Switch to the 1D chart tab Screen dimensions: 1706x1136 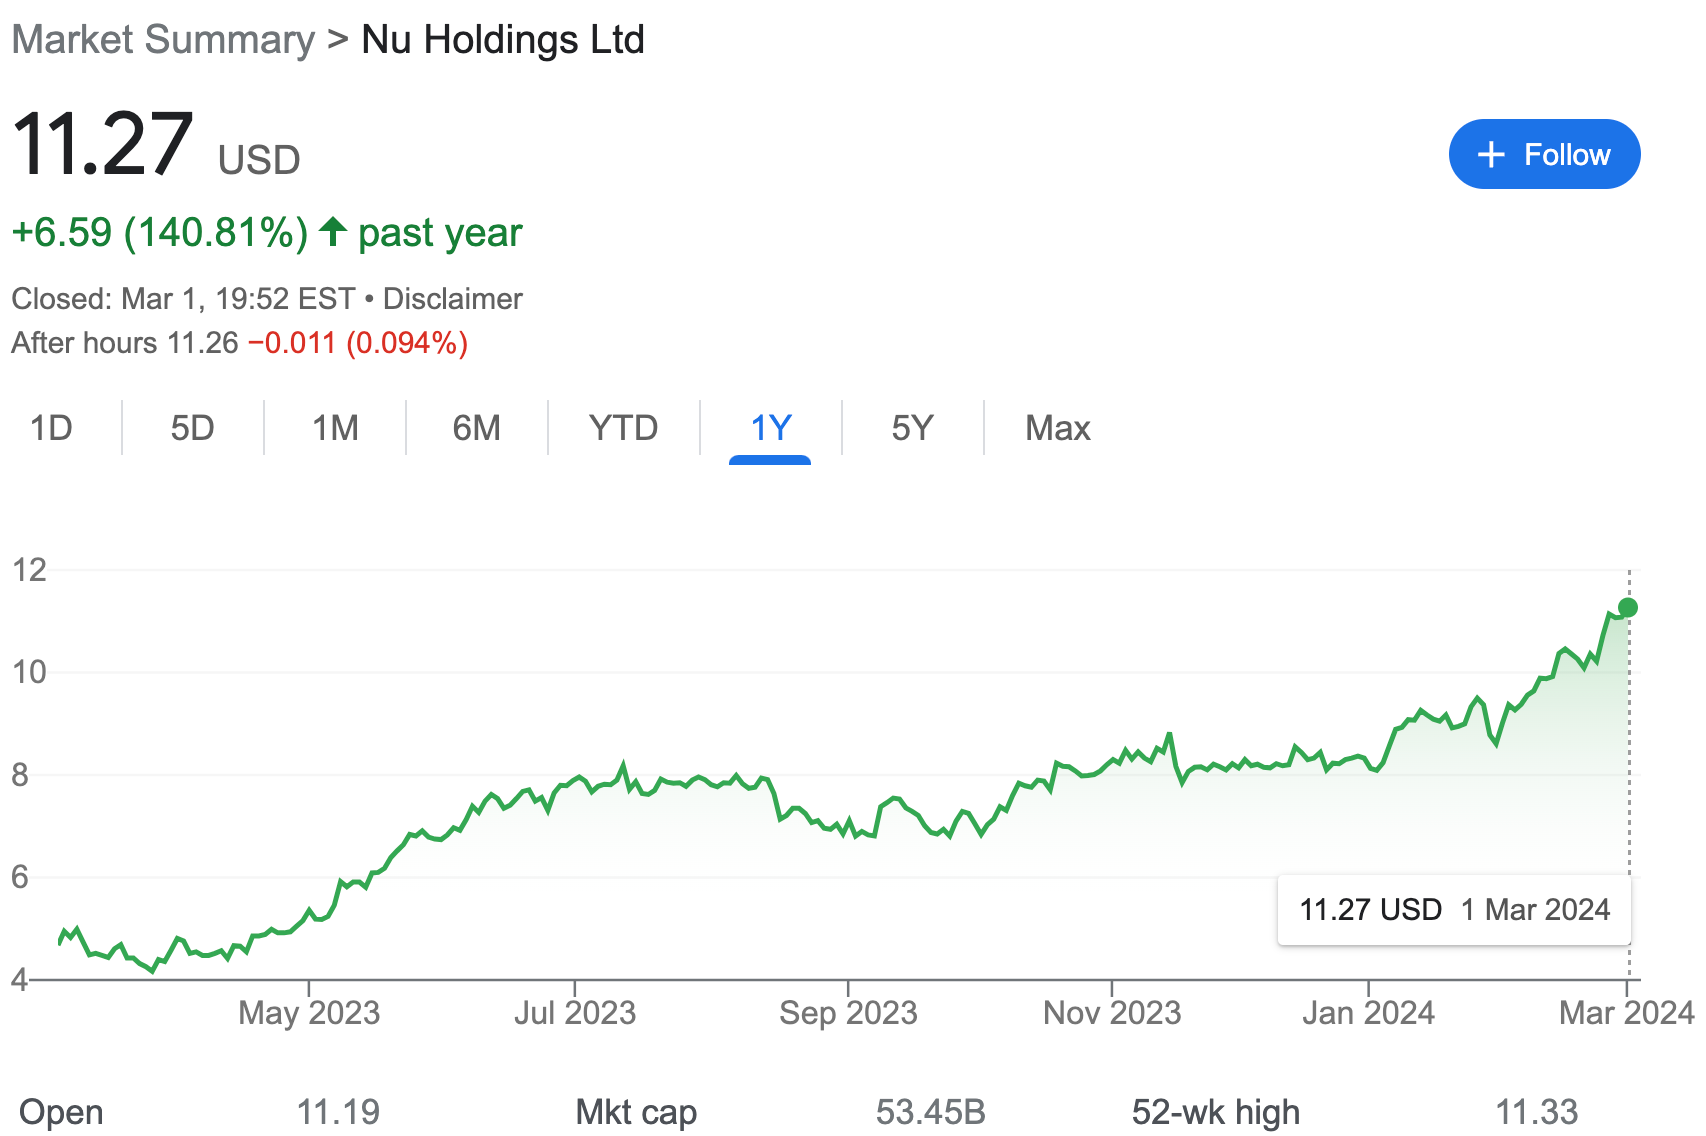(x=53, y=428)
